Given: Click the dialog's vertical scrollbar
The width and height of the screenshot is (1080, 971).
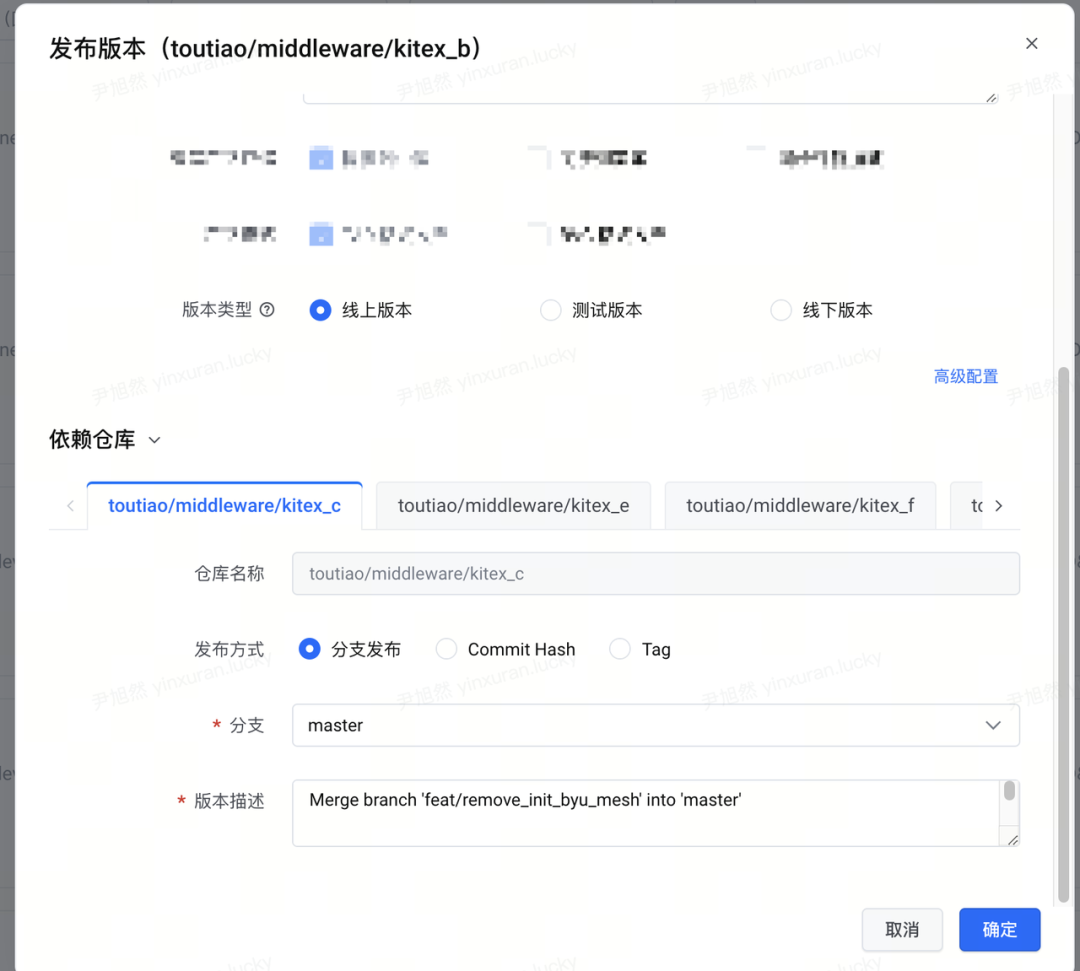Looking at the screenshot, I should (x=1063, y=634).
